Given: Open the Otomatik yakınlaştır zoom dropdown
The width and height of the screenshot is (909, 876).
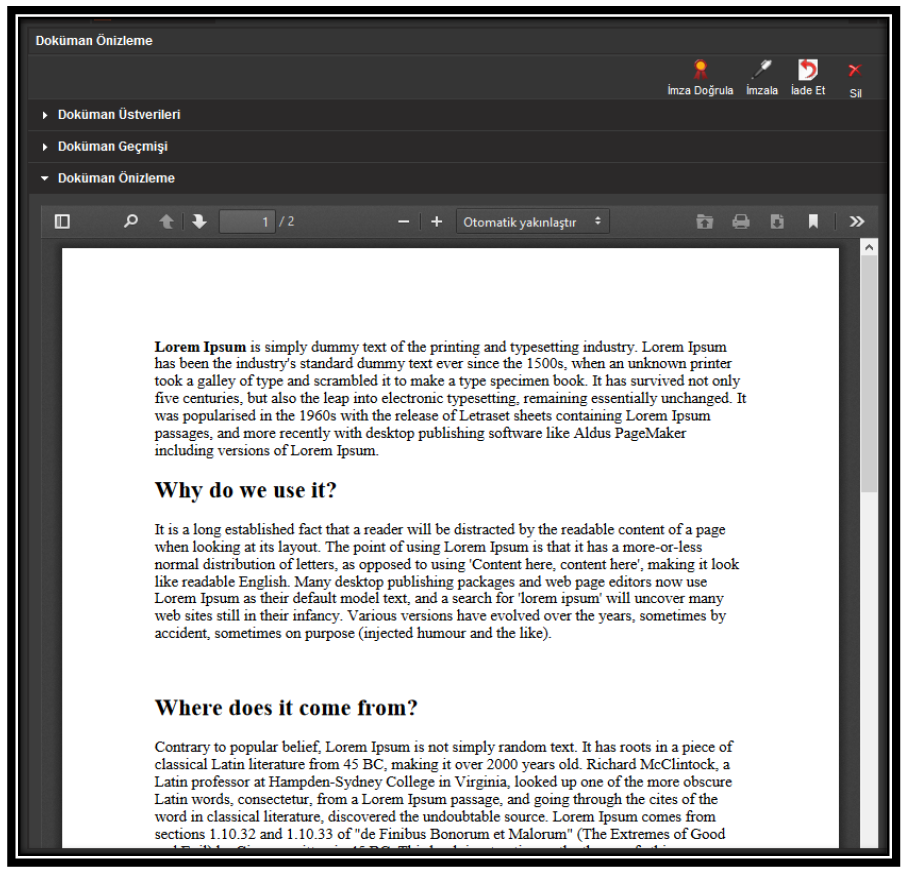Looking at the screenshot, I should tap(532, 222).
